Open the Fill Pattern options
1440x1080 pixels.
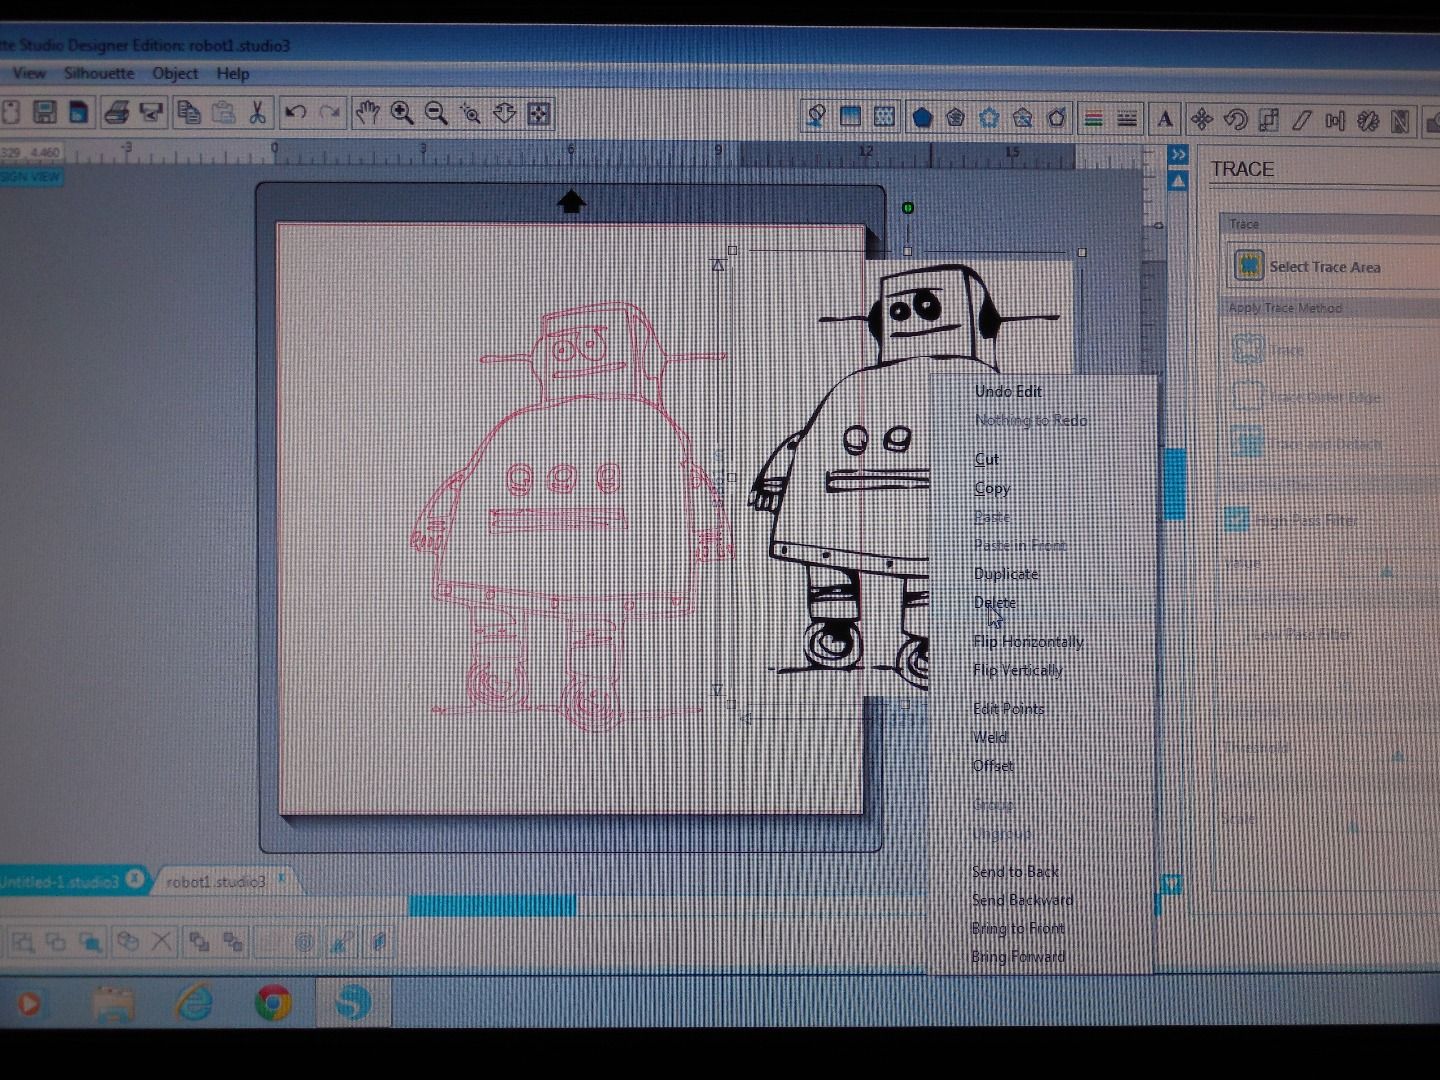point(989,116)
